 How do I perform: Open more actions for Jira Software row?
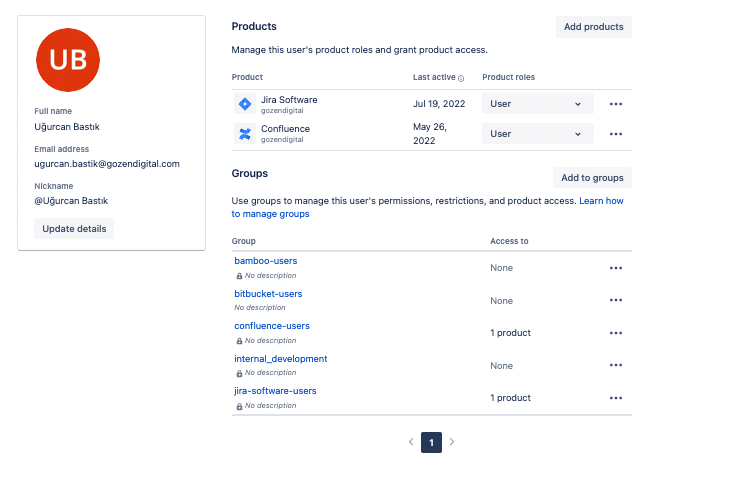[616, 104]
